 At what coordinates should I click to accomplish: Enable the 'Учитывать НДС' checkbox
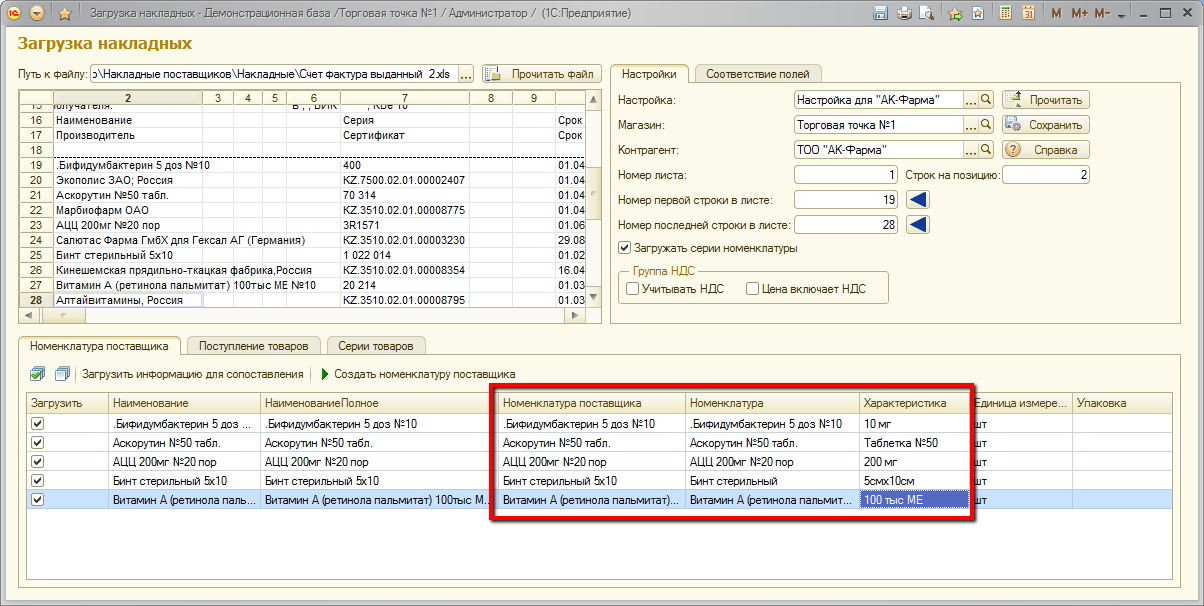click(x=632, y=289)
